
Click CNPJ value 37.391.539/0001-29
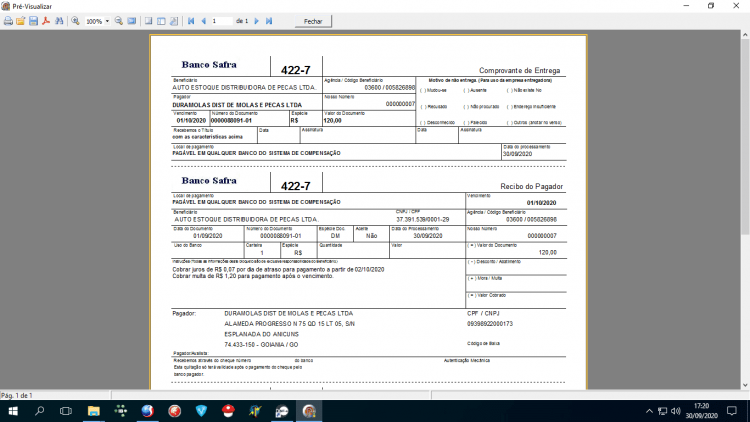click(x=422, y=220)
